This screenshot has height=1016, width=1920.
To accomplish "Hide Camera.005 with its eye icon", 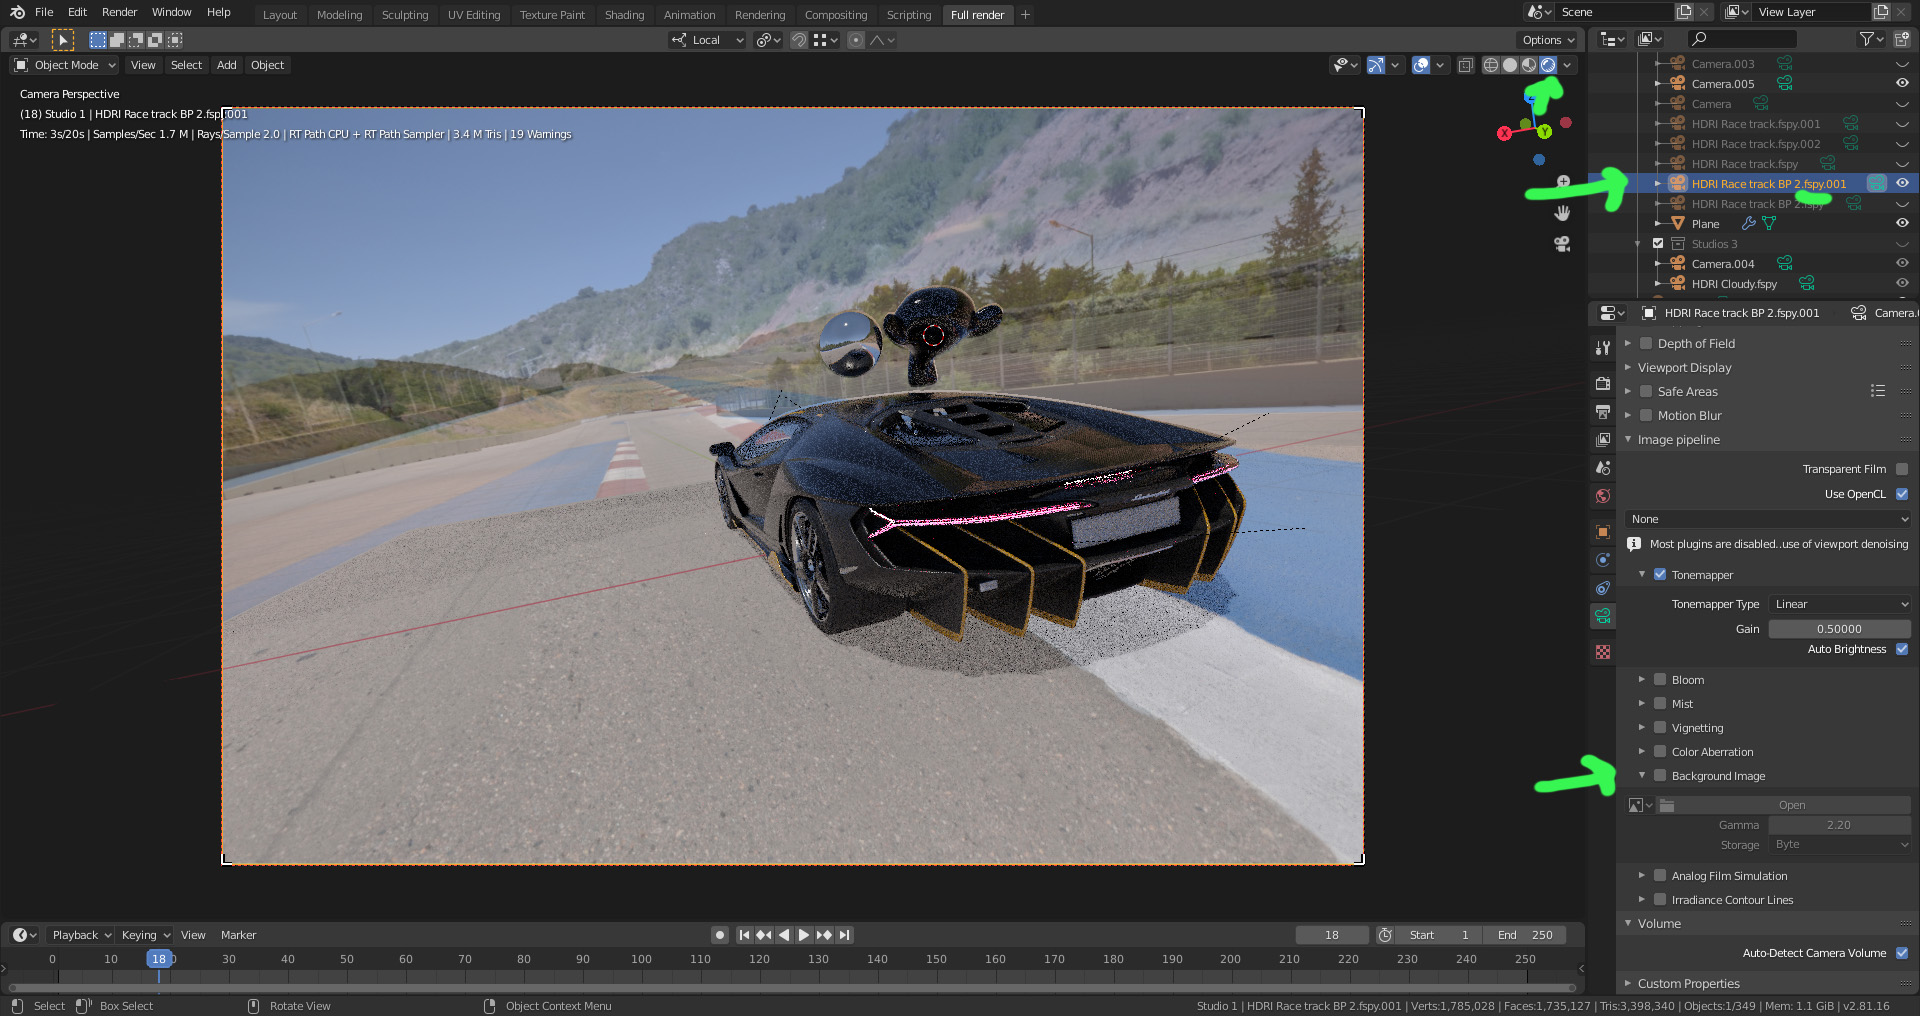I will pos(1902,84).
